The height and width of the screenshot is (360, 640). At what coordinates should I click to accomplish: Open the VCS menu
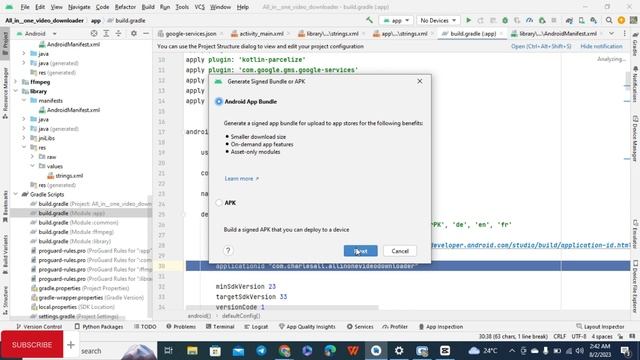(x=199, y=7)
